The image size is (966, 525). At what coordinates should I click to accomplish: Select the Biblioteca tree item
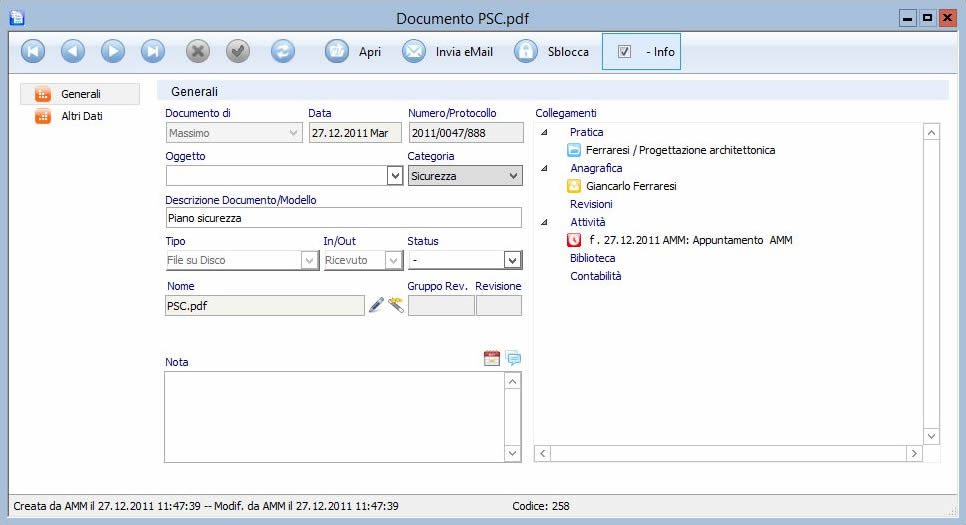(593, 258)
